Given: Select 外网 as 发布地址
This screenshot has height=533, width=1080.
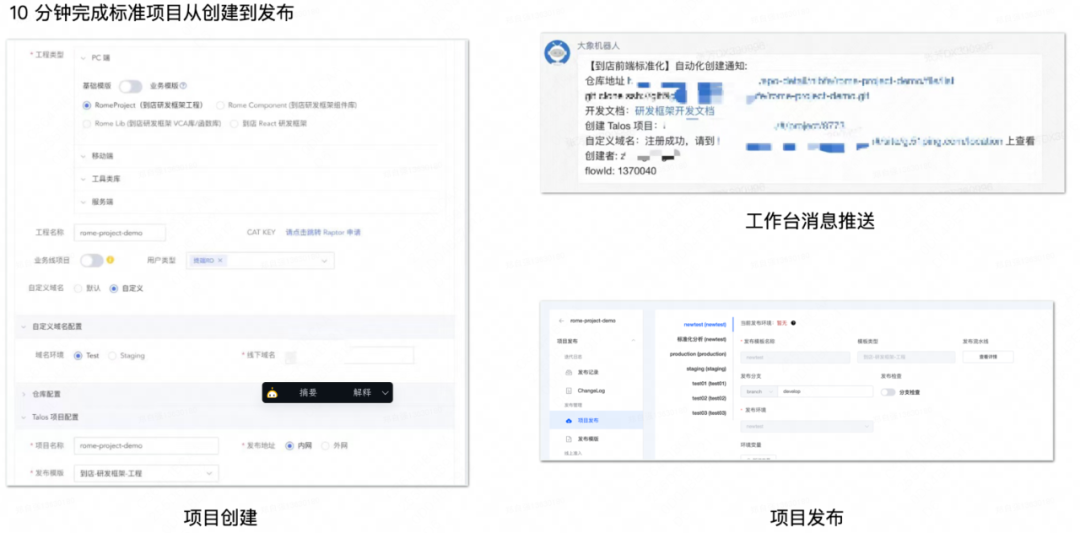Looking at the screenshot, I should [325, 446].
